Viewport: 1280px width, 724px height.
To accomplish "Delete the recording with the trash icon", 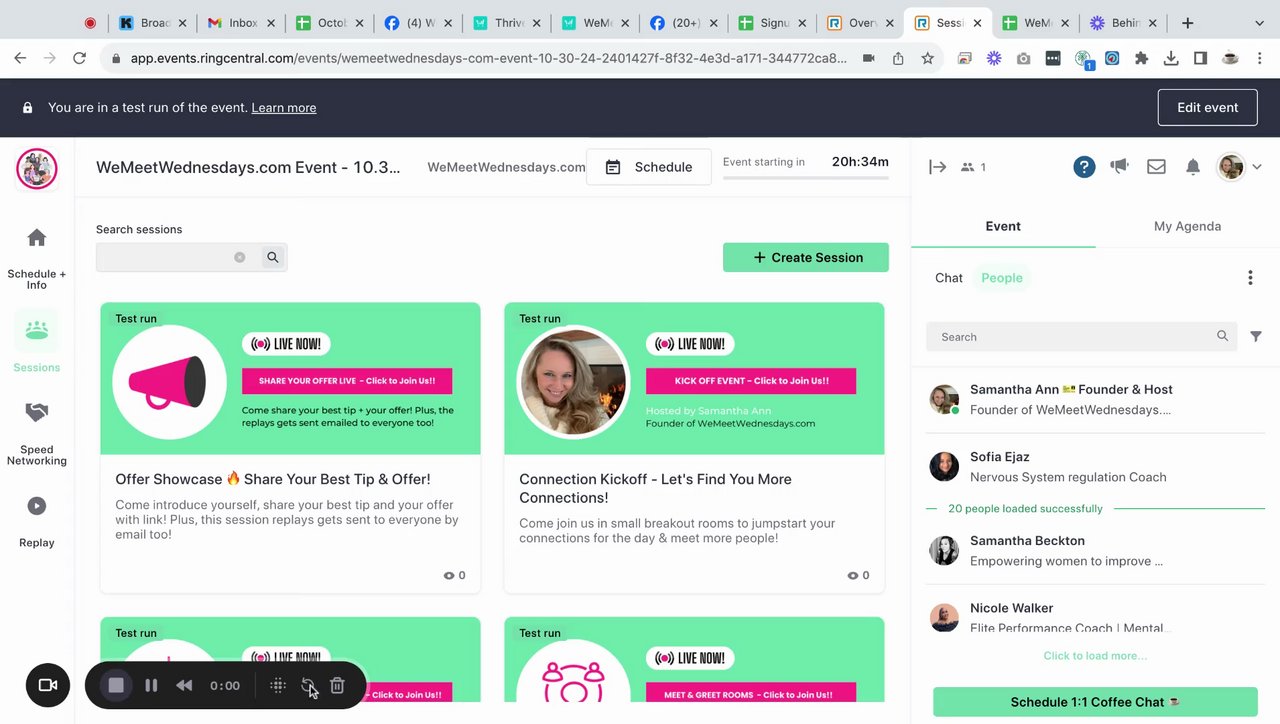I will (337, 685).
